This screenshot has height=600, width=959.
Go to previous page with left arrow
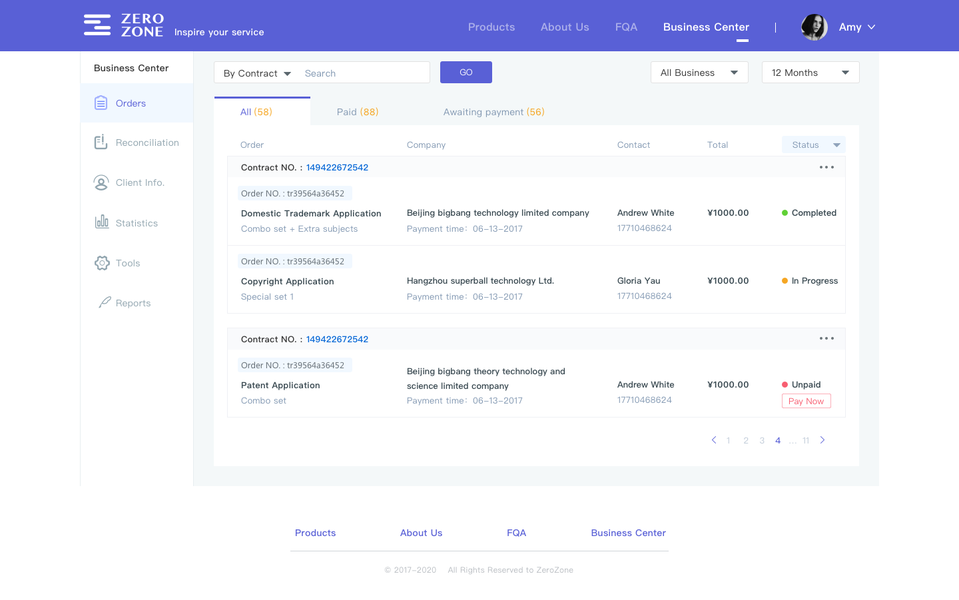pos(714,440)
